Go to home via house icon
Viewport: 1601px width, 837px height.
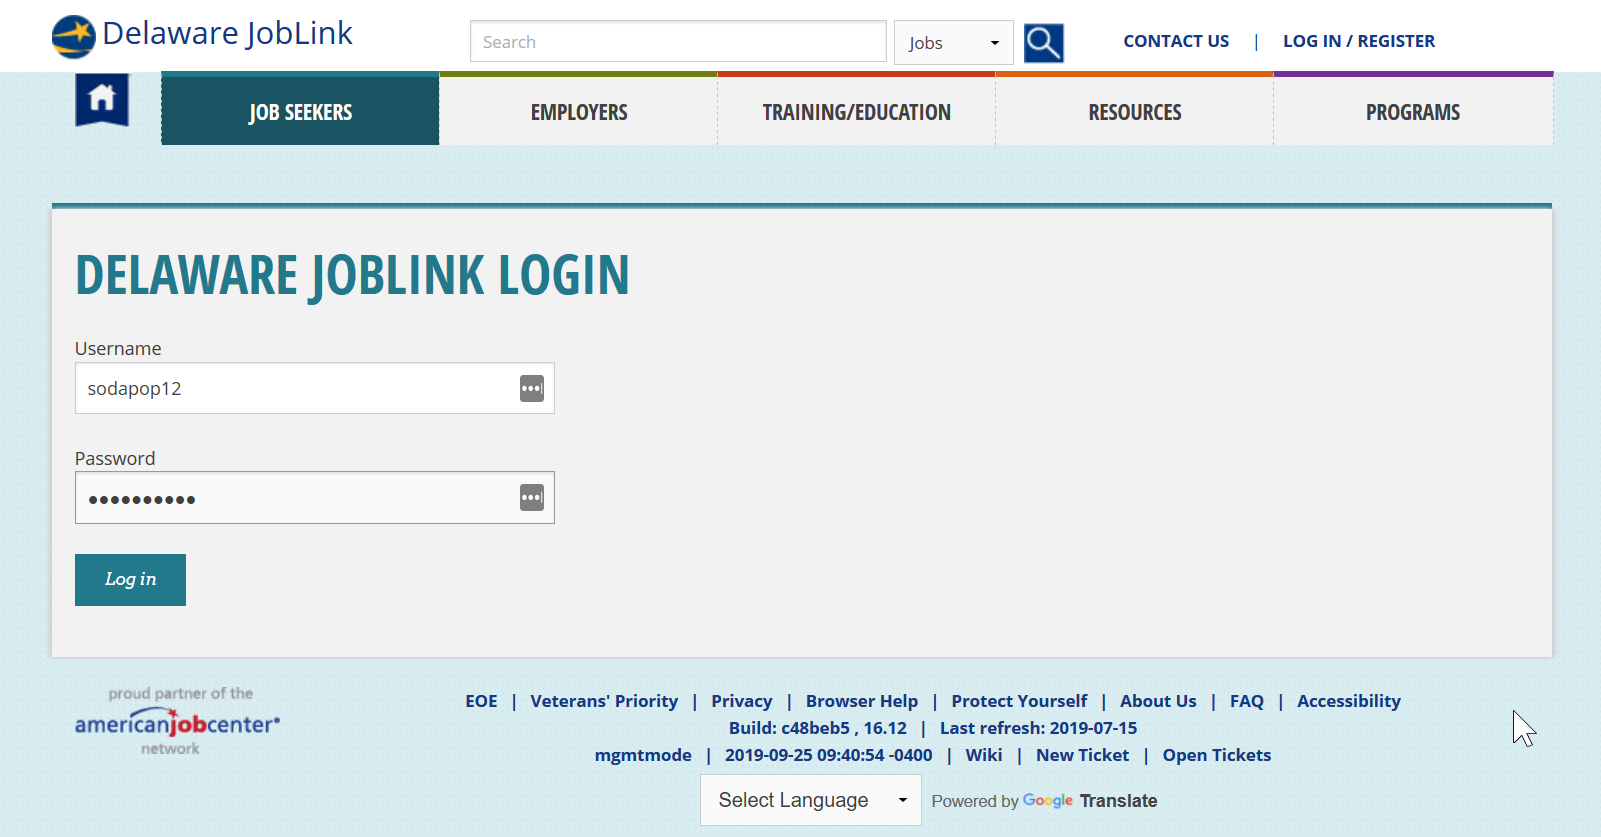tap(102, 99)
